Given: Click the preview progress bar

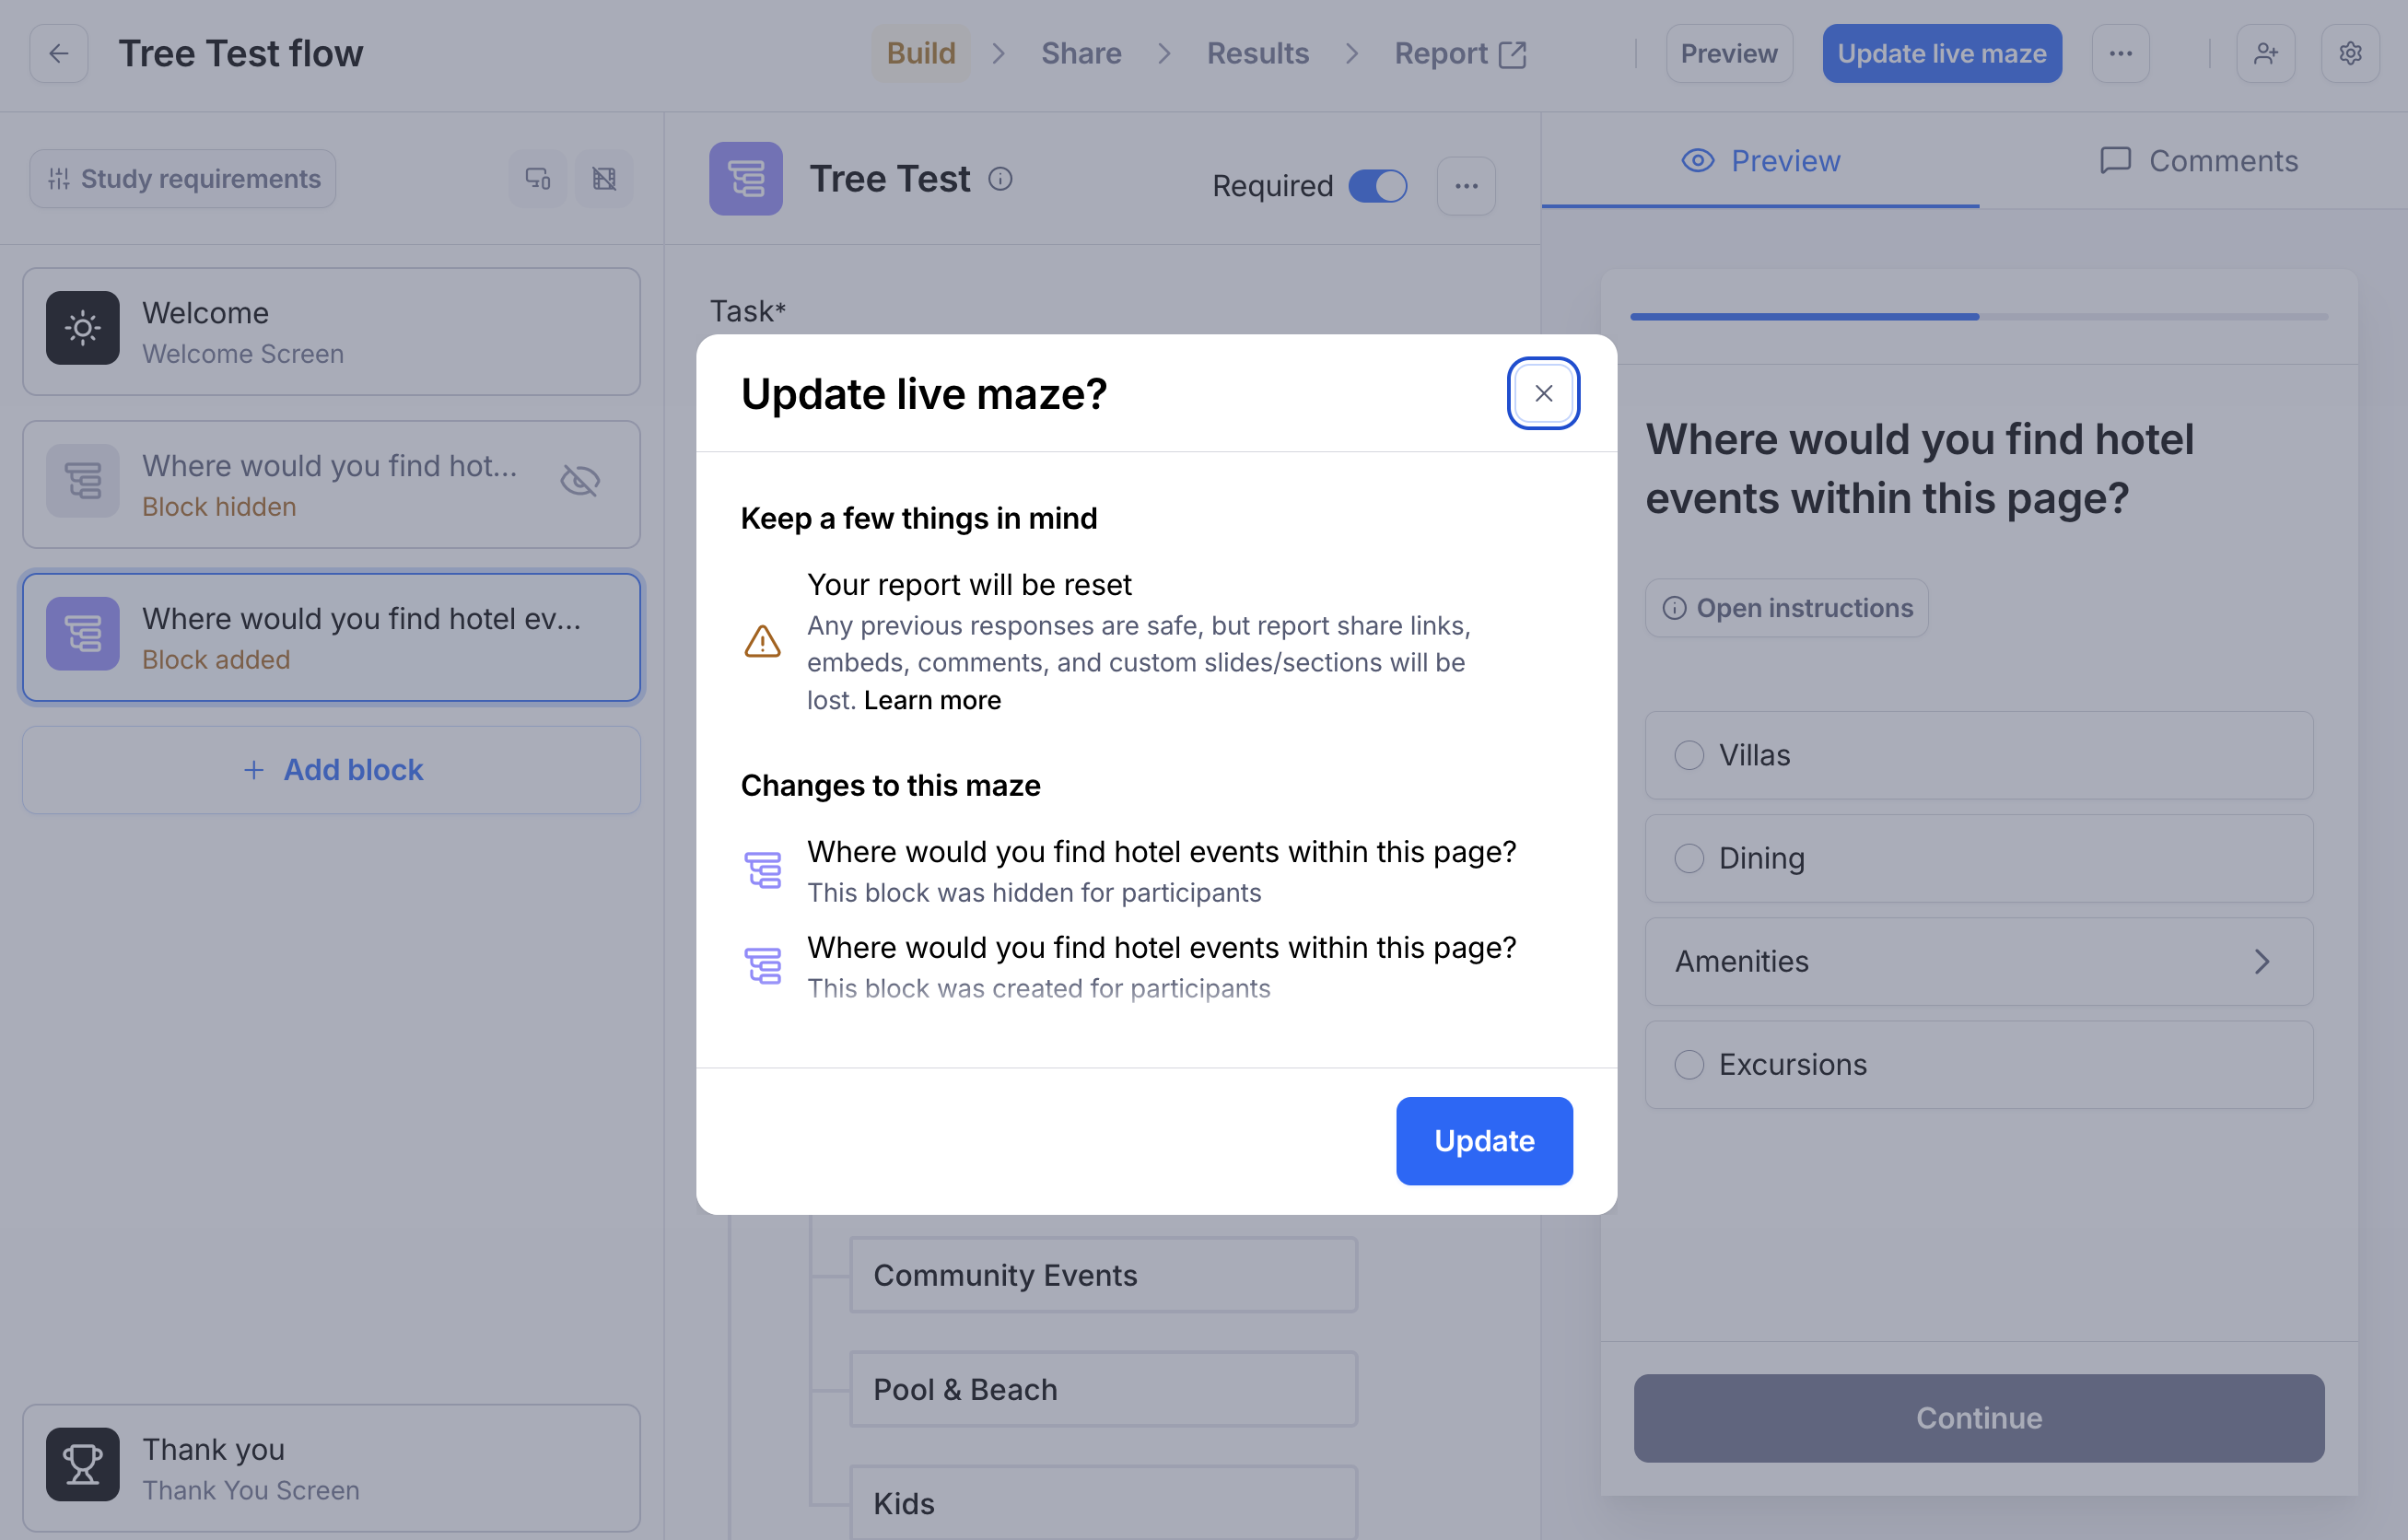Looking at the screenshot, I should point(1978,317).
